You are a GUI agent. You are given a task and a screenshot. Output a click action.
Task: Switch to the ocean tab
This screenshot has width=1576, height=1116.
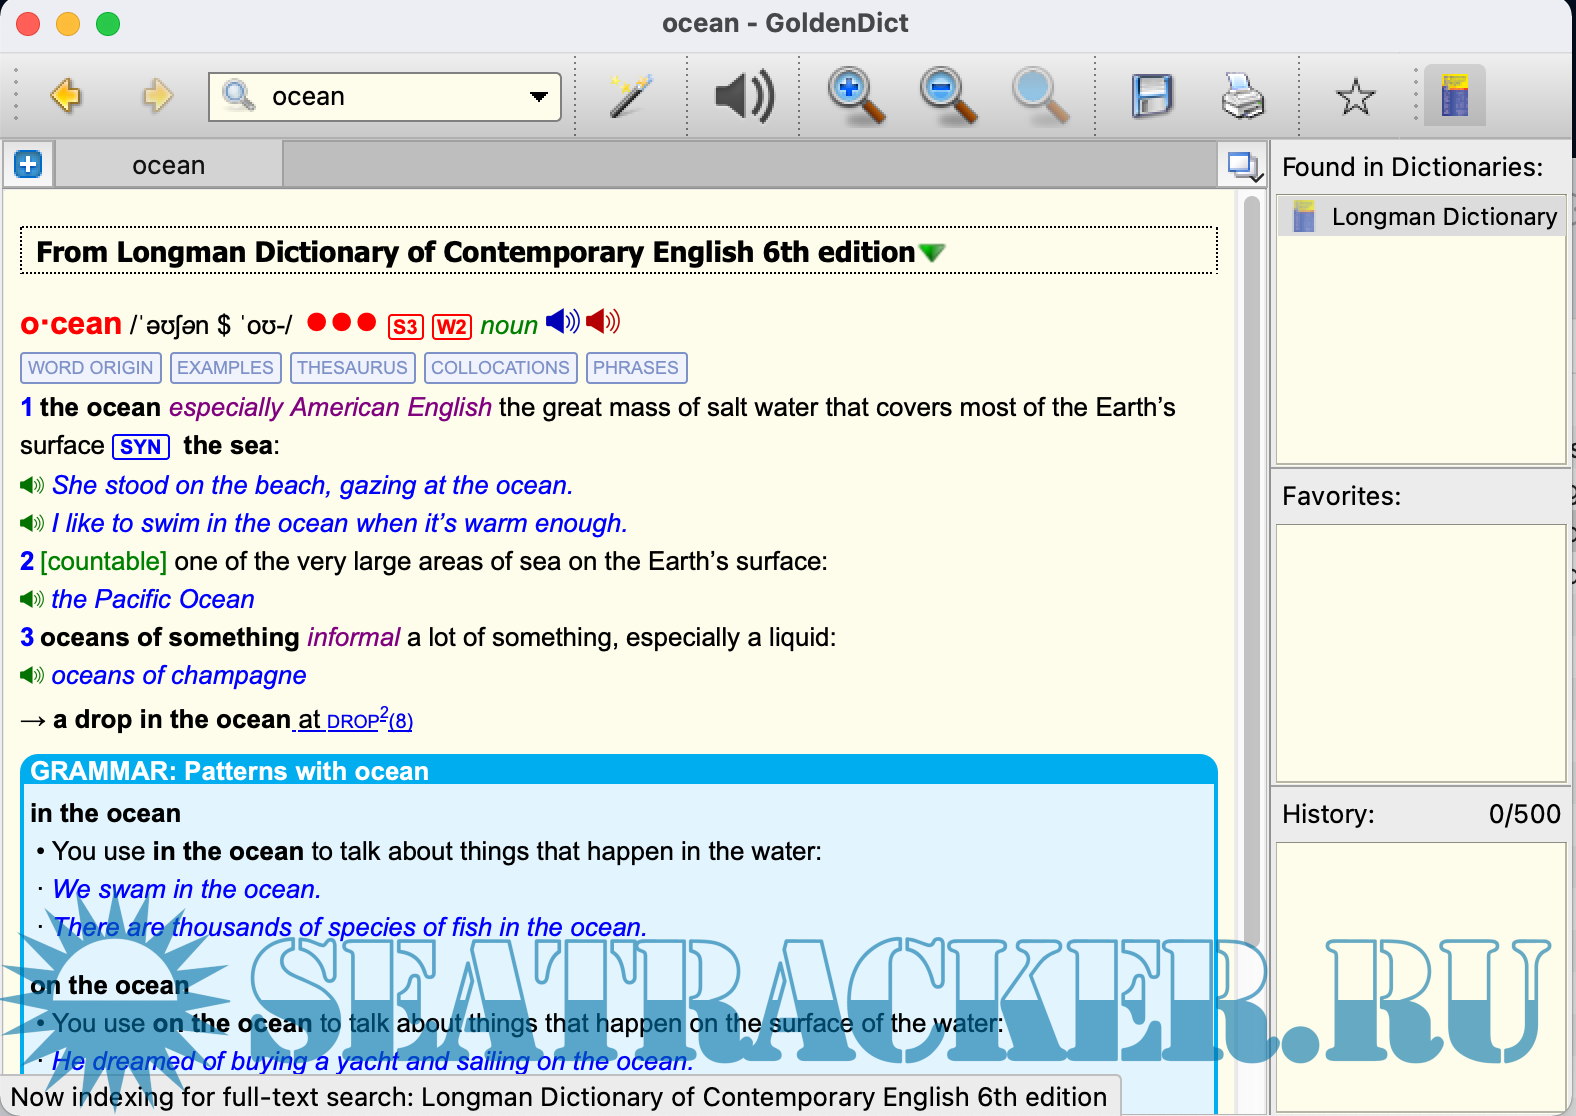click(x=168, y=165)
